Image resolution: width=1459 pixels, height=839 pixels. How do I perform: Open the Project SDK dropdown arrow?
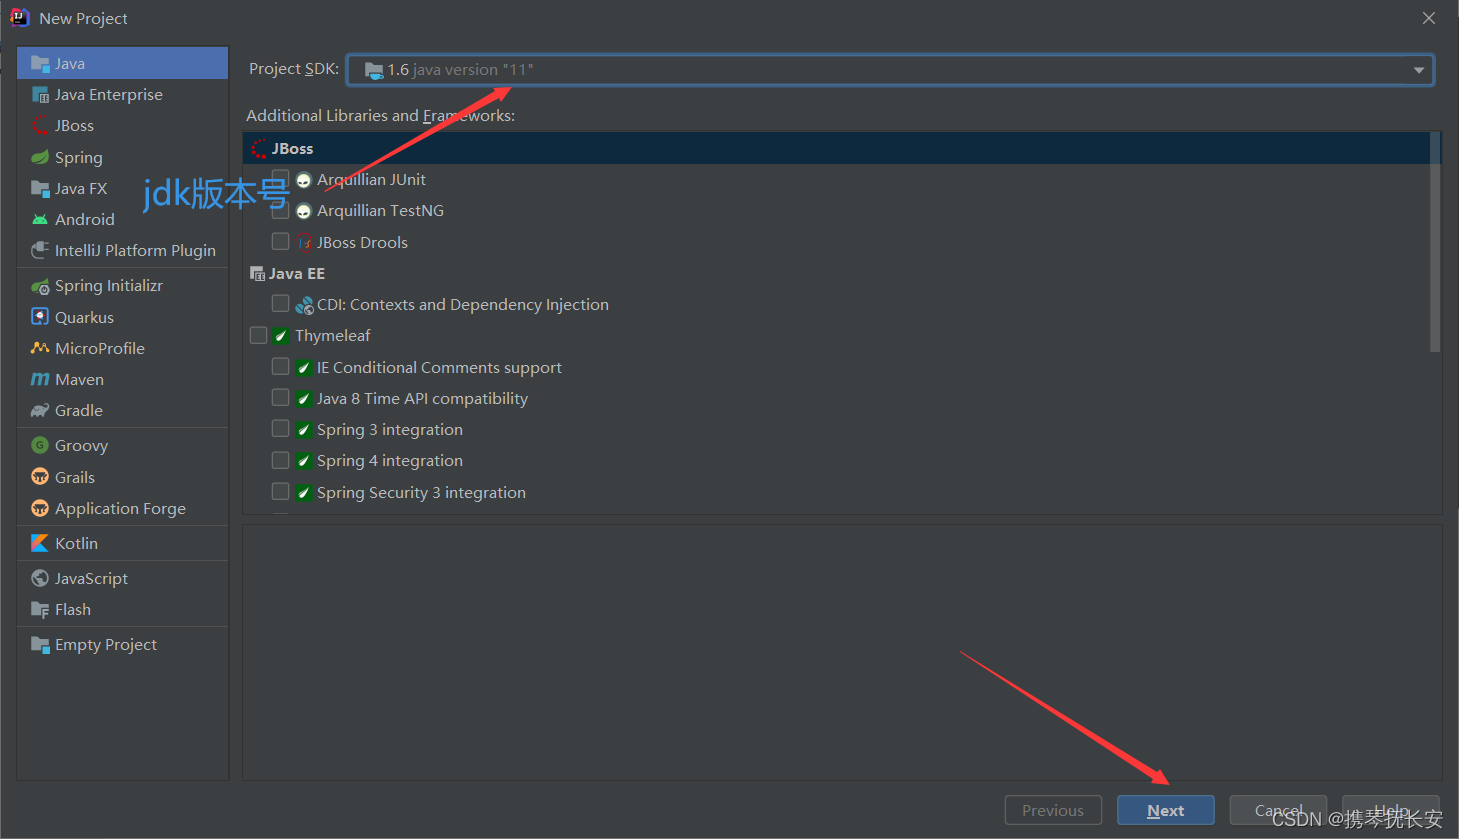click(1418, 70)
